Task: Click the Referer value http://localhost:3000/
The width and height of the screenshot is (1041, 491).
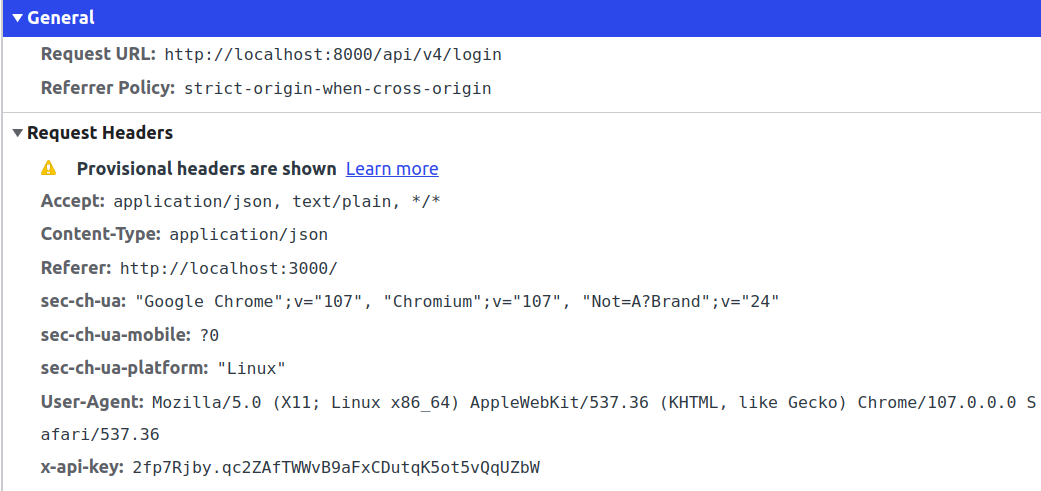Action: 228,269
